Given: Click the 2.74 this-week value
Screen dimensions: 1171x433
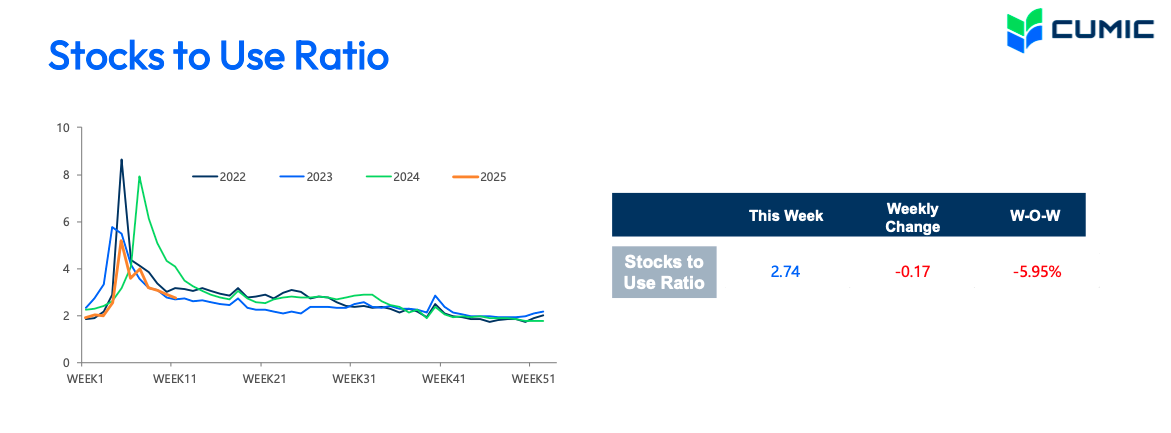Looking at the screenshot, I should pyautogui.click(x=786, y=271).
